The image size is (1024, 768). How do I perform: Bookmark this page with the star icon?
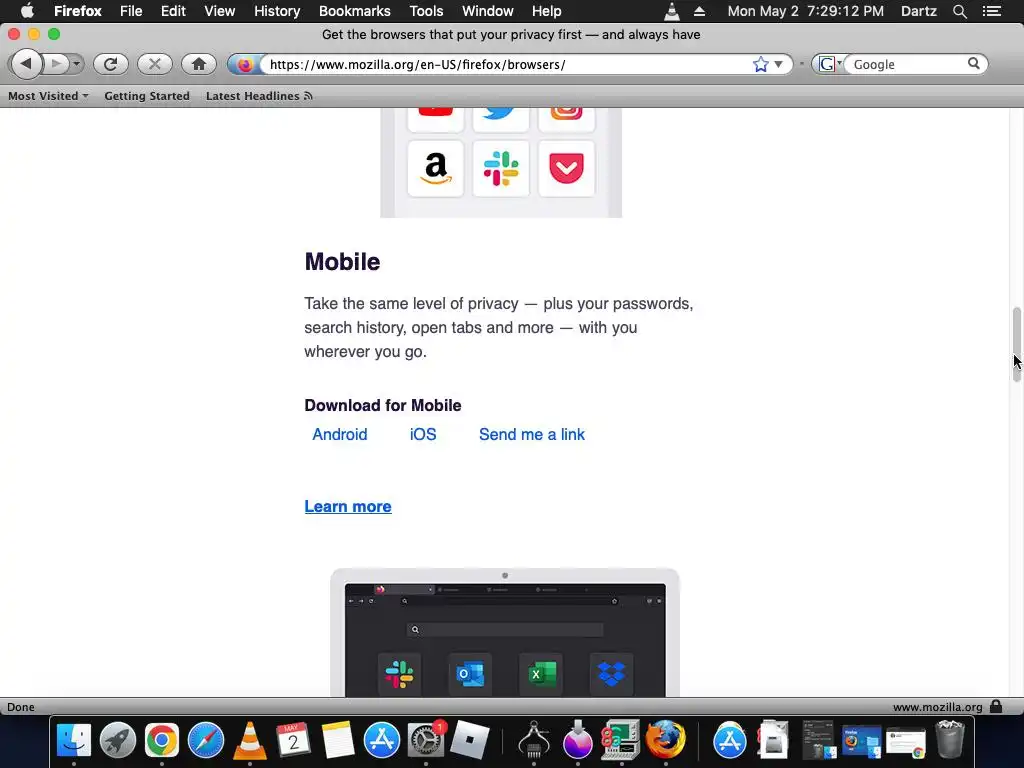click(x=760, y=64)
